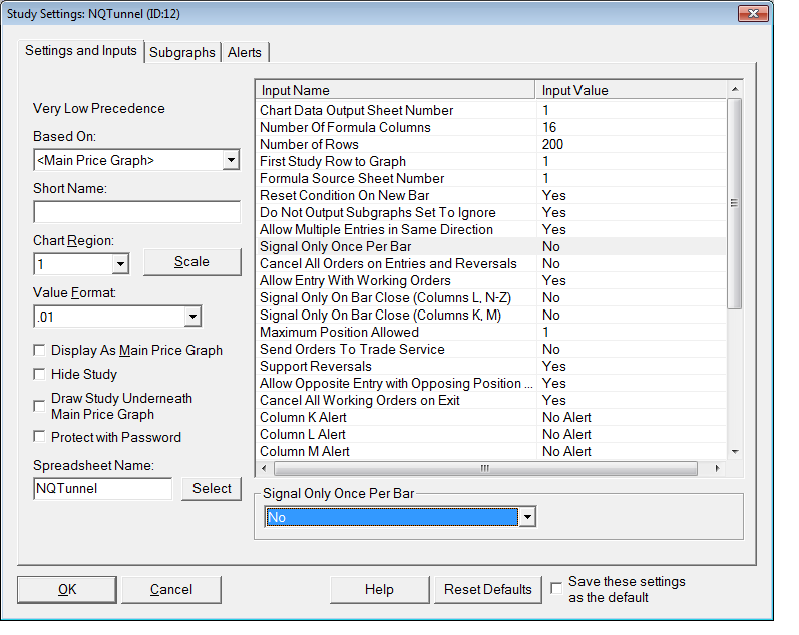Check Save these settings as the default
The image size is (799, 635).
coord(556,589)
